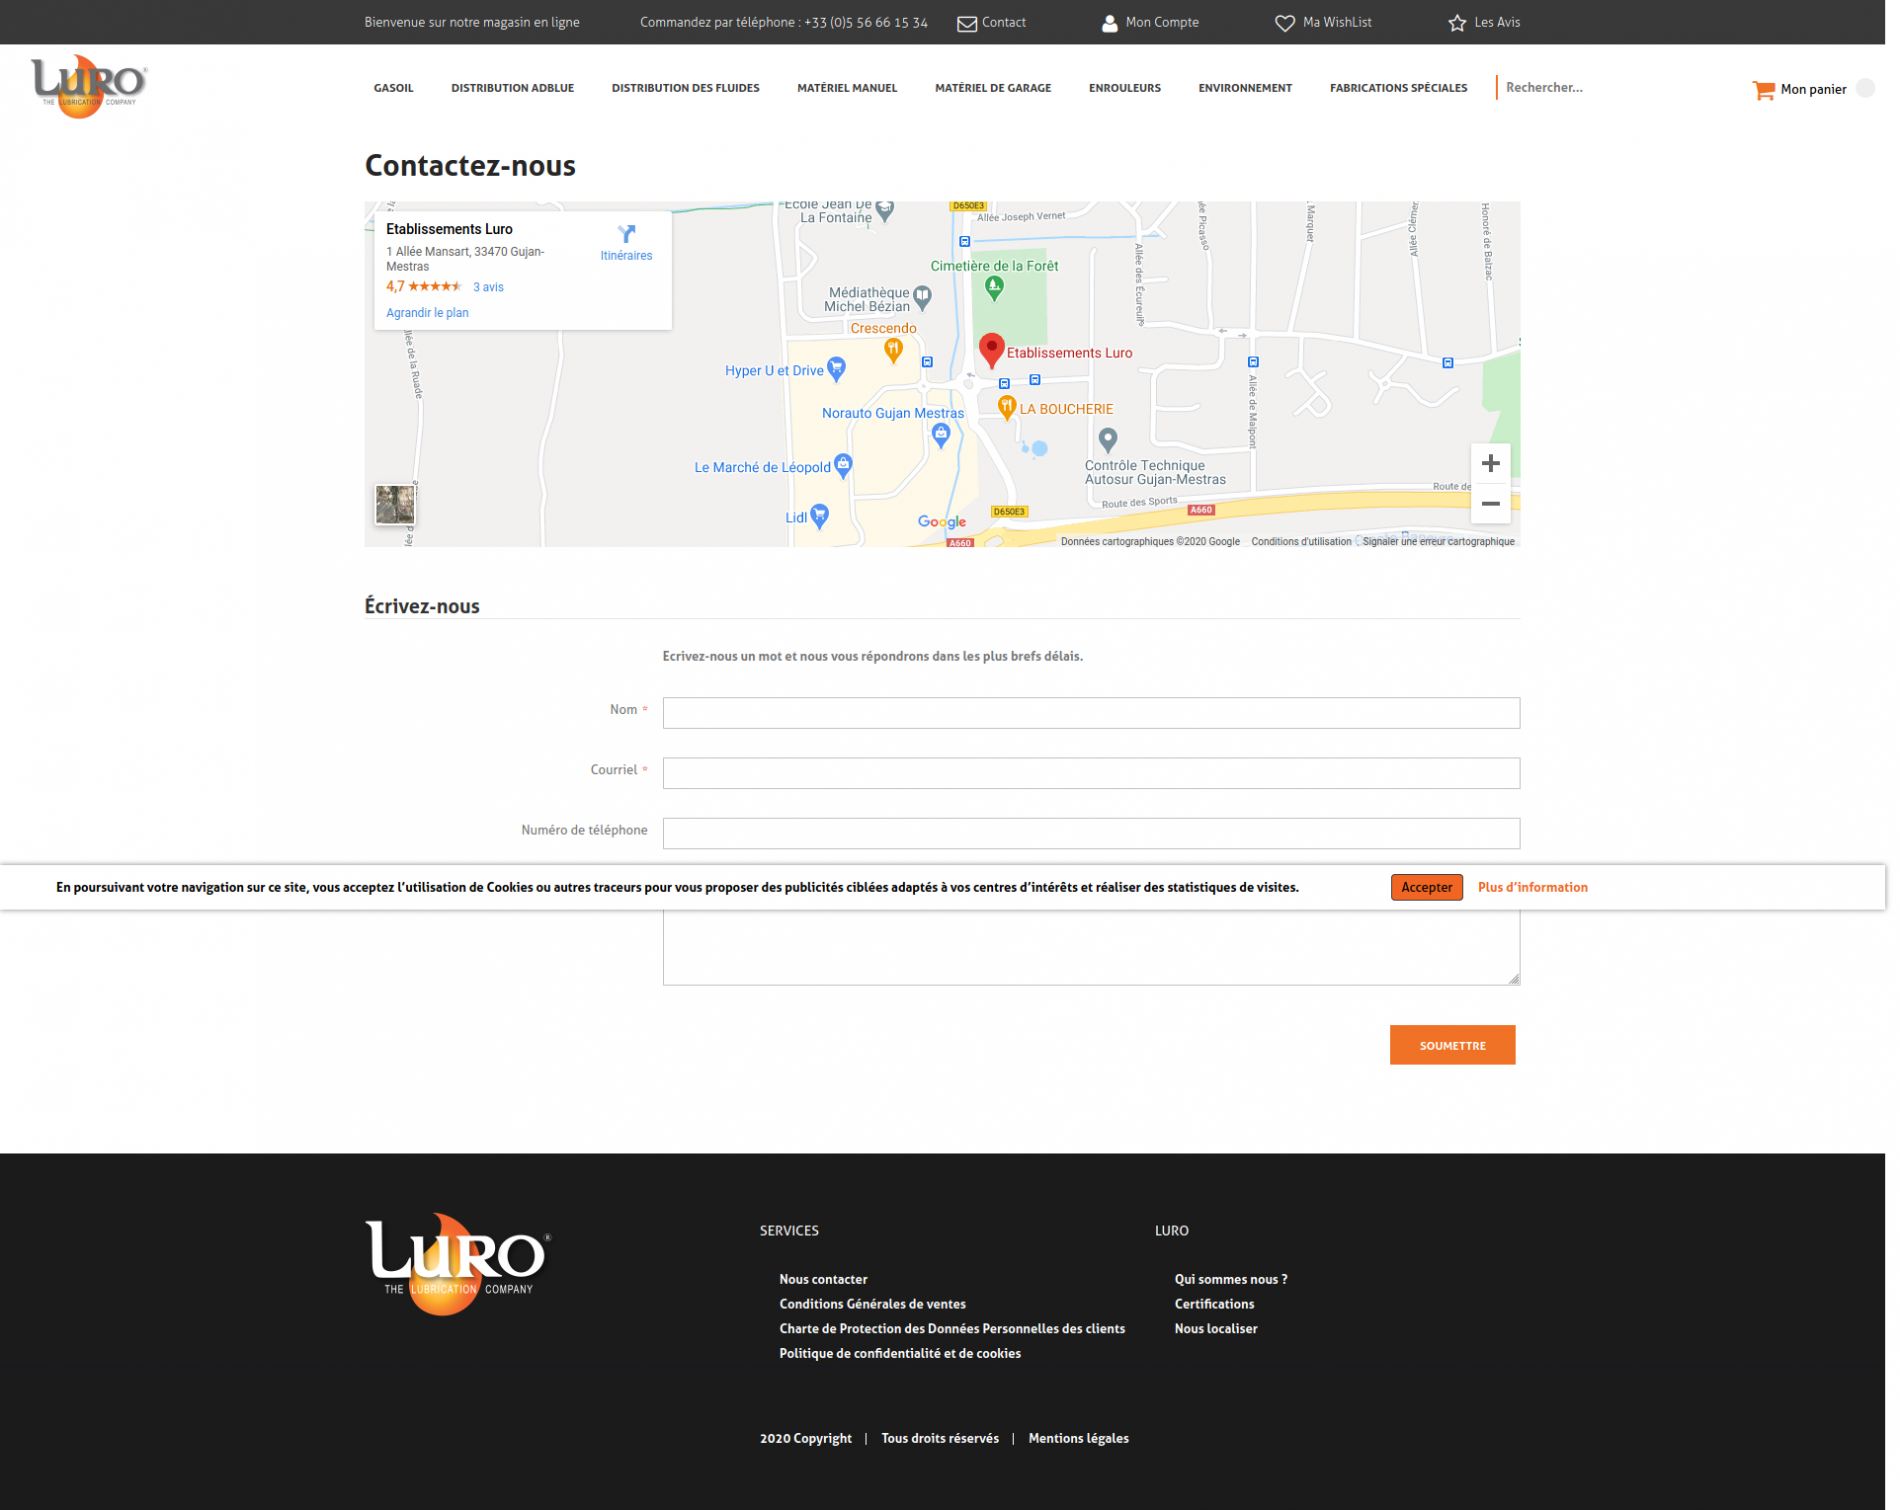Open the FABRICATIONS SPÉCIALES menu

[x=1398, y=88]
